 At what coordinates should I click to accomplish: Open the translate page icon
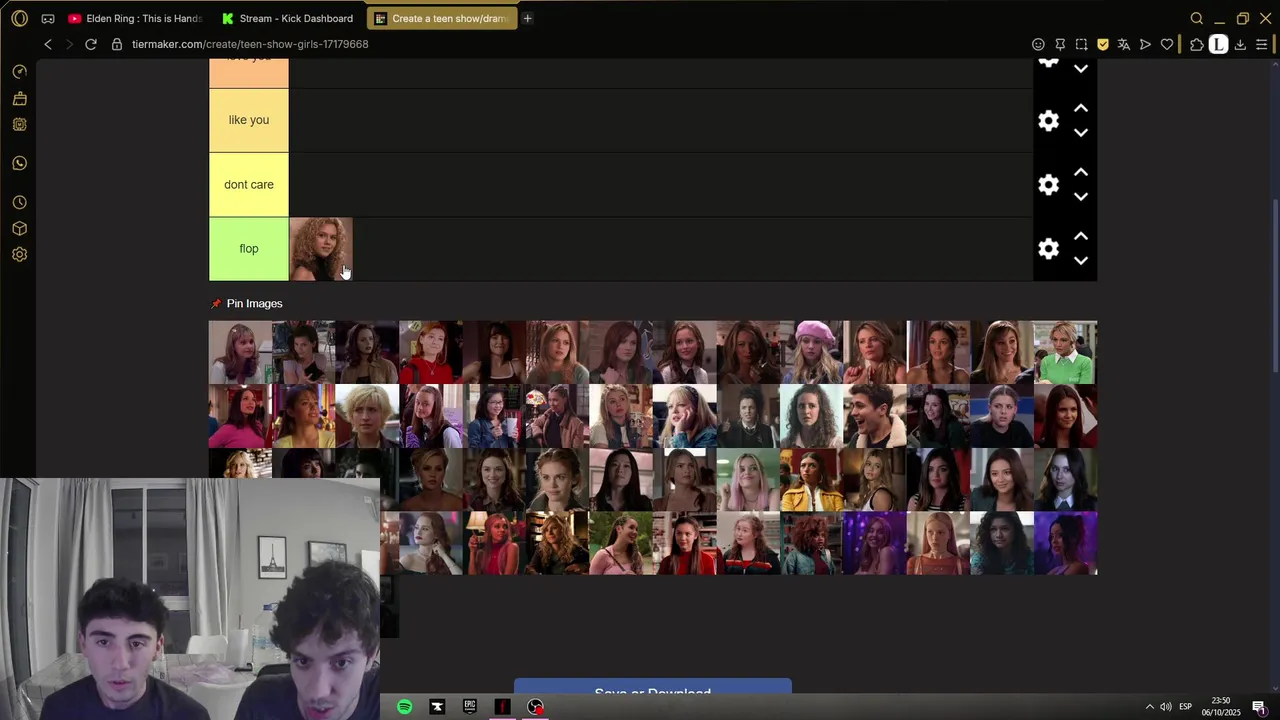1123,44
